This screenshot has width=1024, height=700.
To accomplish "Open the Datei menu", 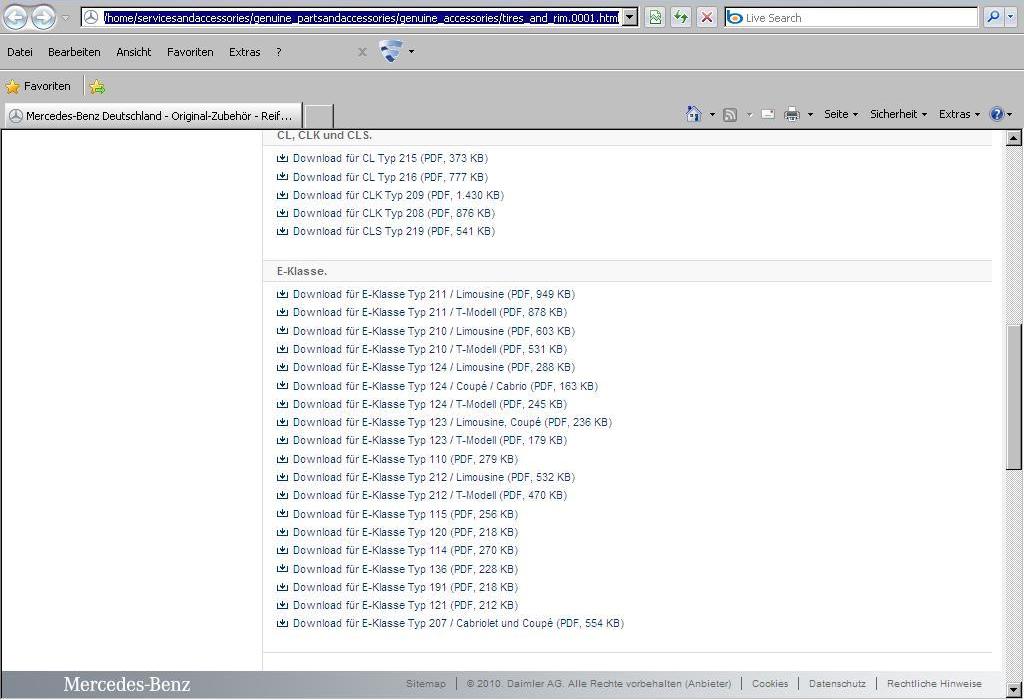I will 20,52.
